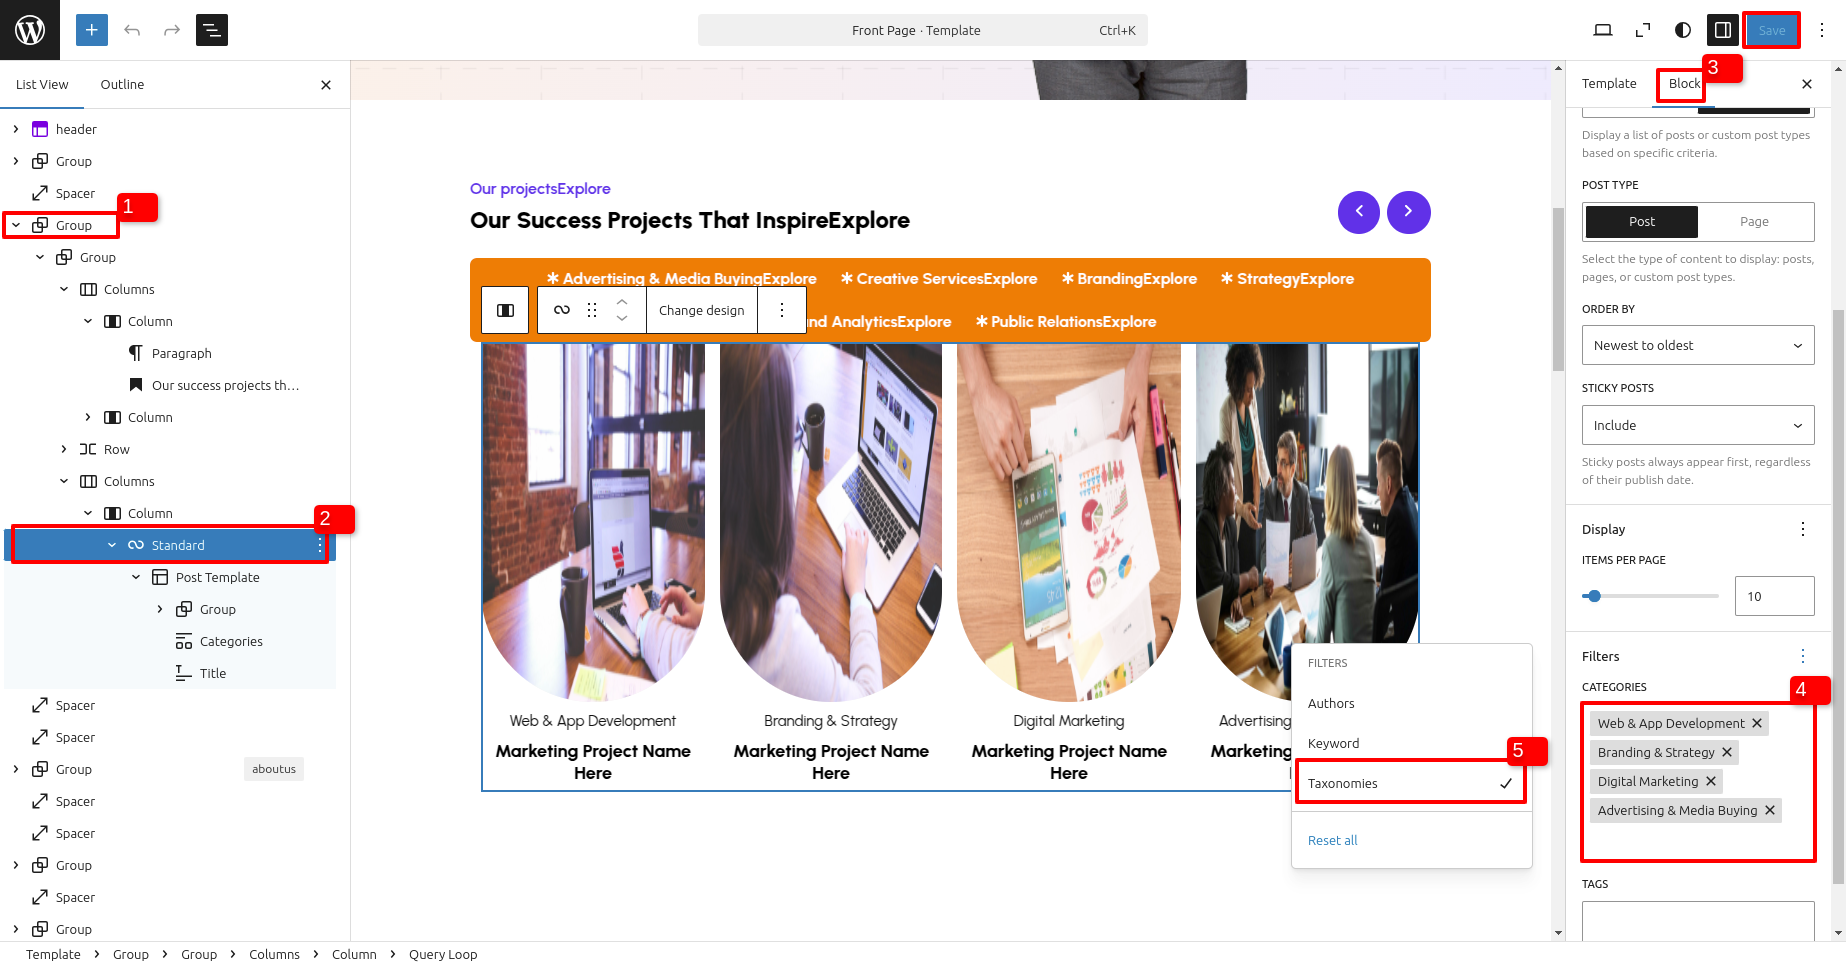
Task: Switch to the Block settings tab
Action: point(1684,84)
